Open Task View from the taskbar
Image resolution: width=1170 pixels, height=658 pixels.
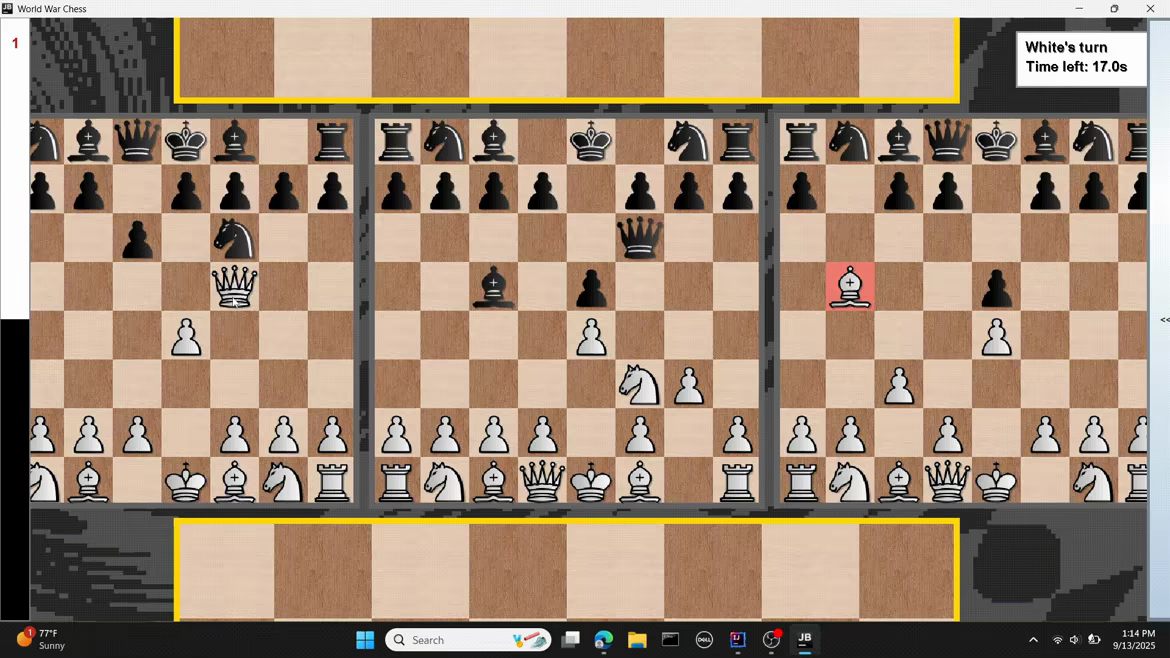pos(571,640)
